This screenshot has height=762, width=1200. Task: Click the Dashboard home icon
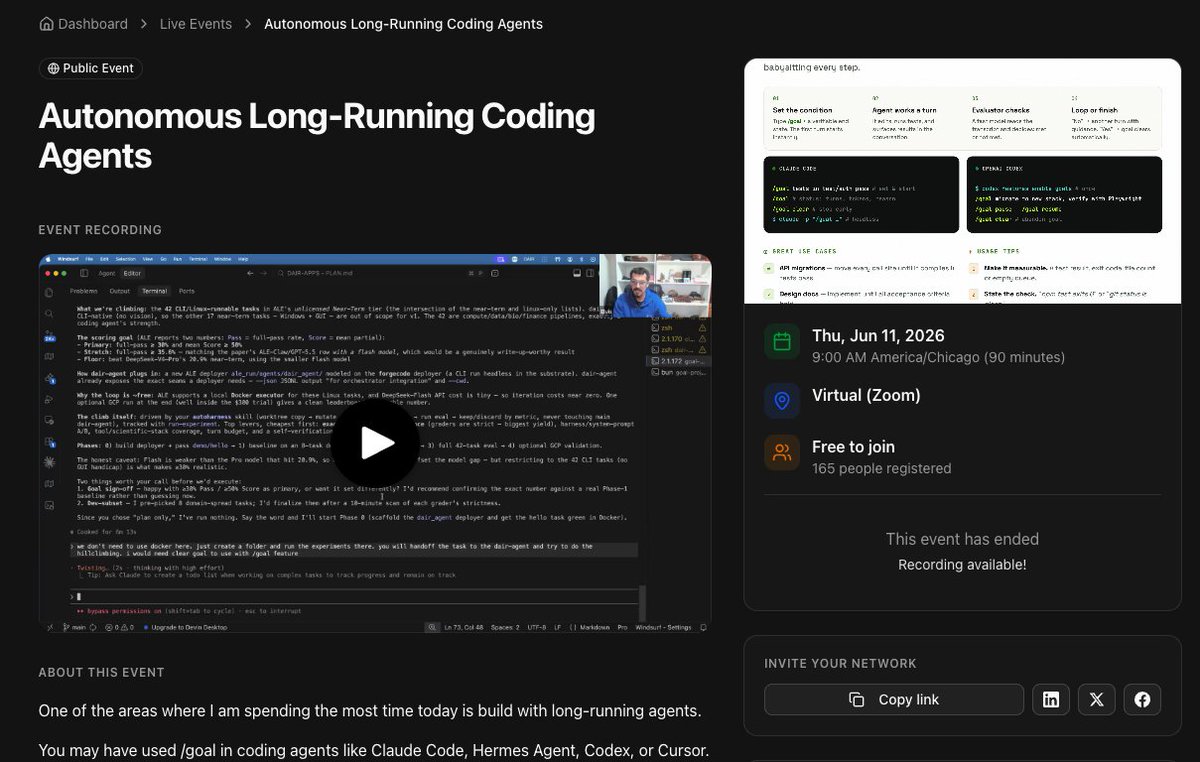point(46,24)
